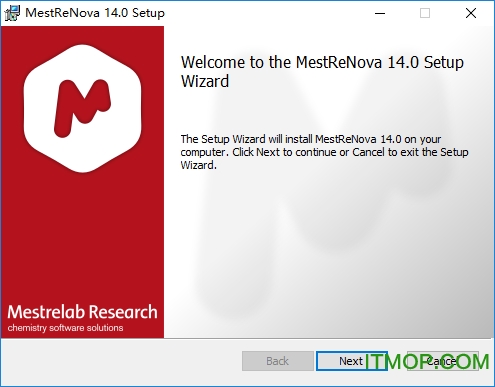The width and height of the screenshot is (495, 387).
Task: Click the disabled maximize window button
Action: (425, 13)
